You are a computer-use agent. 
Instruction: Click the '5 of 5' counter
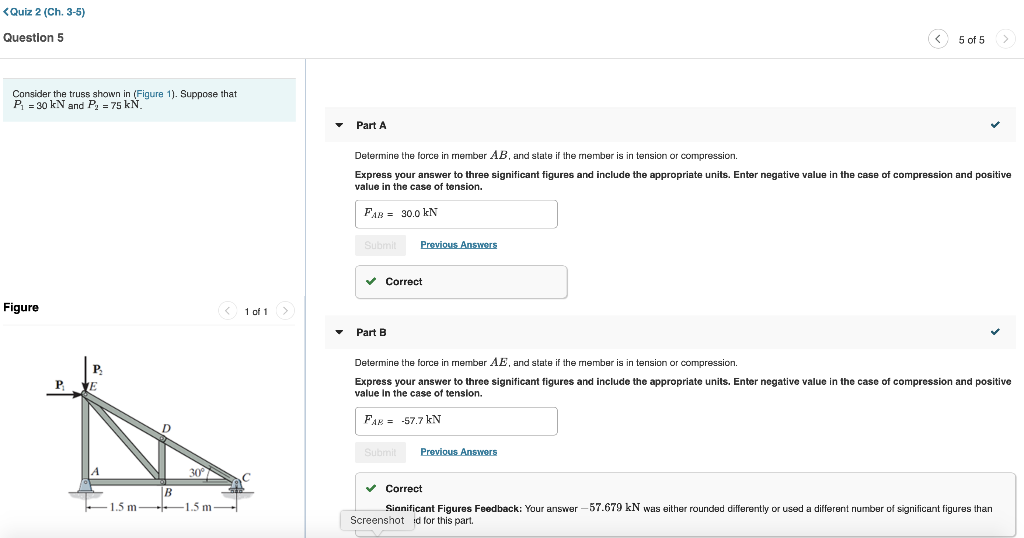pos(971,40)
